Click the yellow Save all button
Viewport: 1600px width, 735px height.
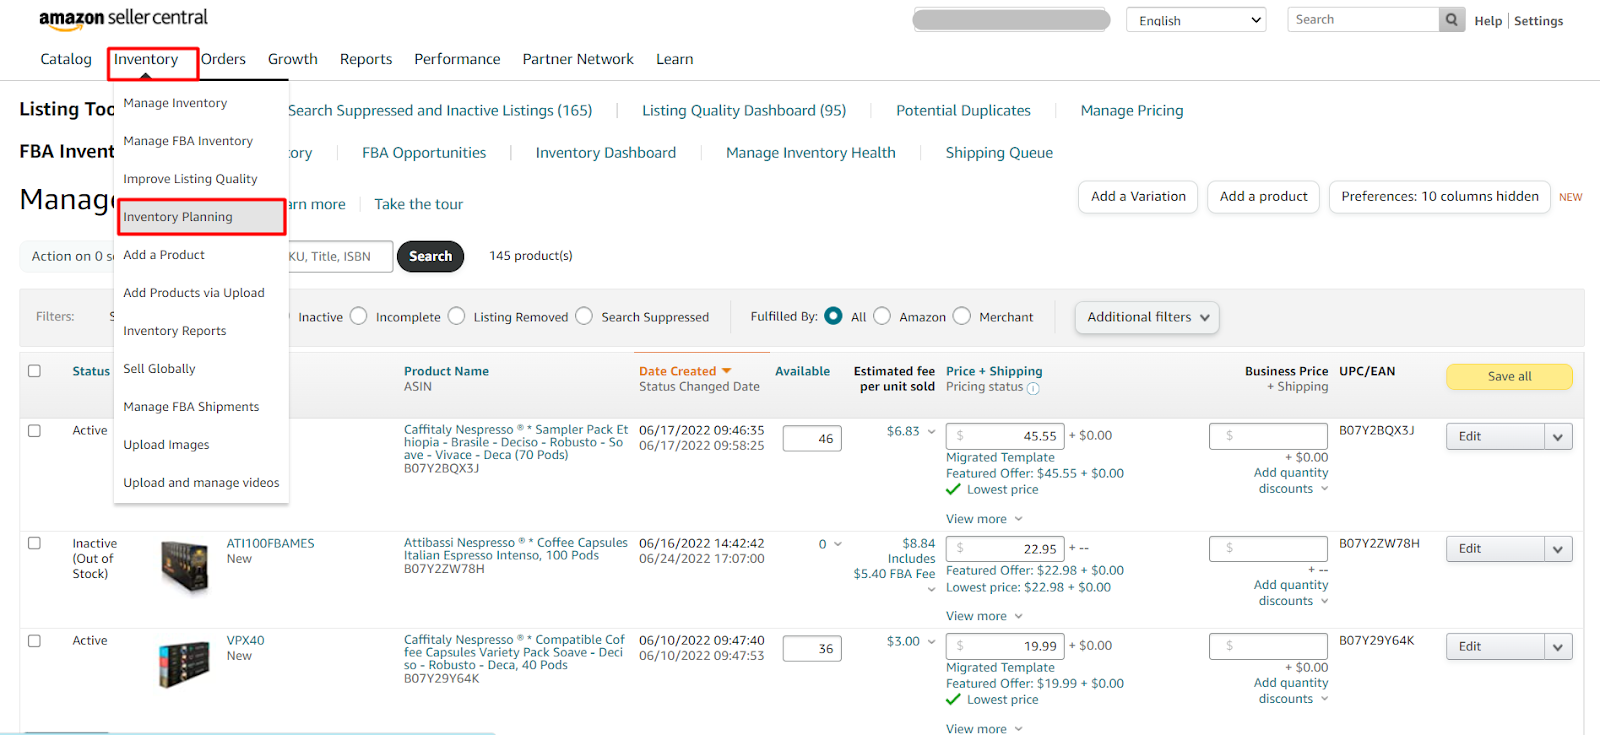1509,376
